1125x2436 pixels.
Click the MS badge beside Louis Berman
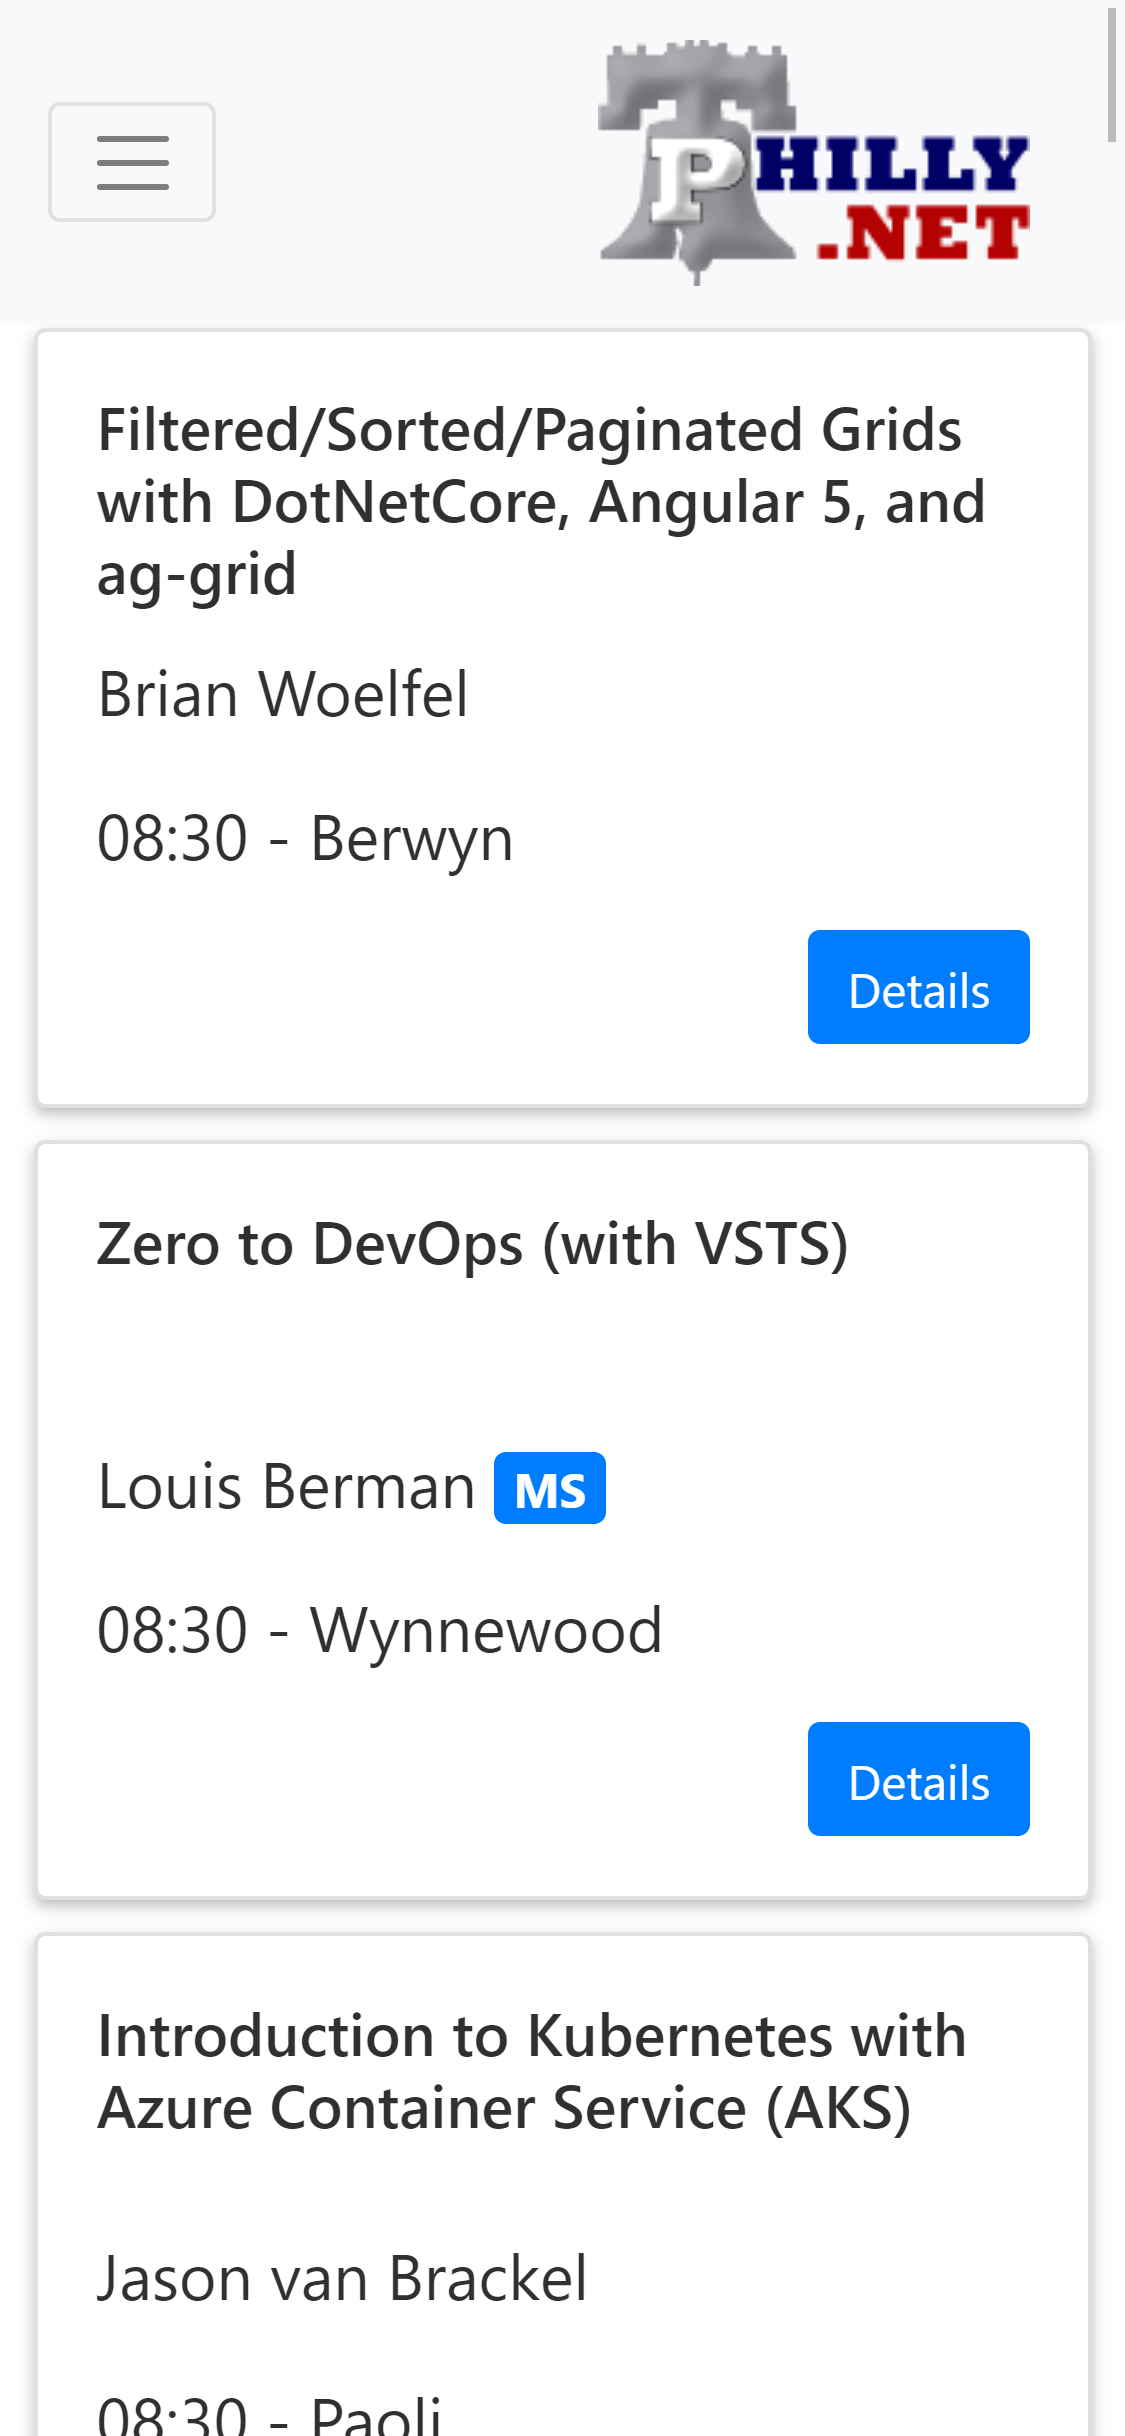click(x=550, y=1488)
